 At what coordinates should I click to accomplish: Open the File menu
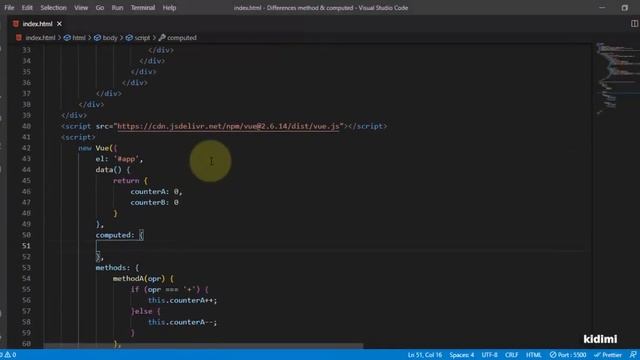point(9,8)
